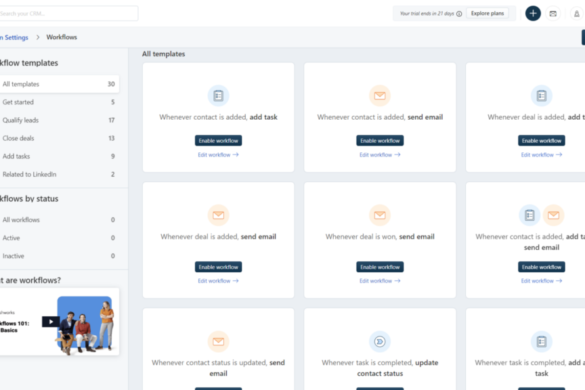Open the notifications bell icon
Viewport: 585px width, 390px height.
pyautogui.click(x=577, y=13)
